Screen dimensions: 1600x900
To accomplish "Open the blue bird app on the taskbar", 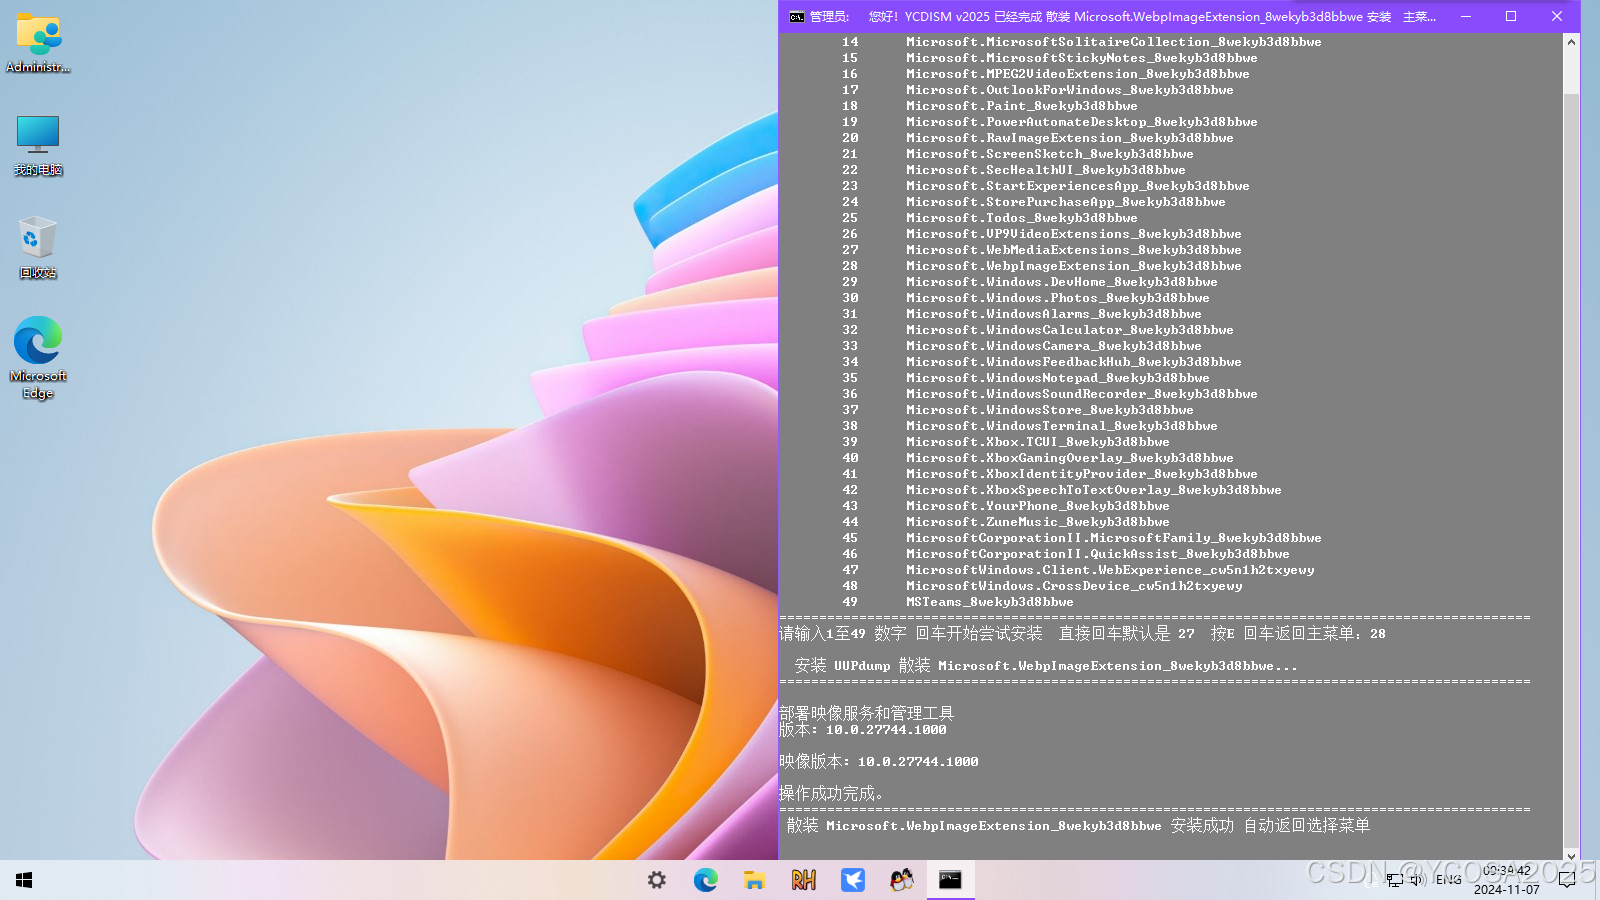I will pyautogui.click(x=852, y=880).
